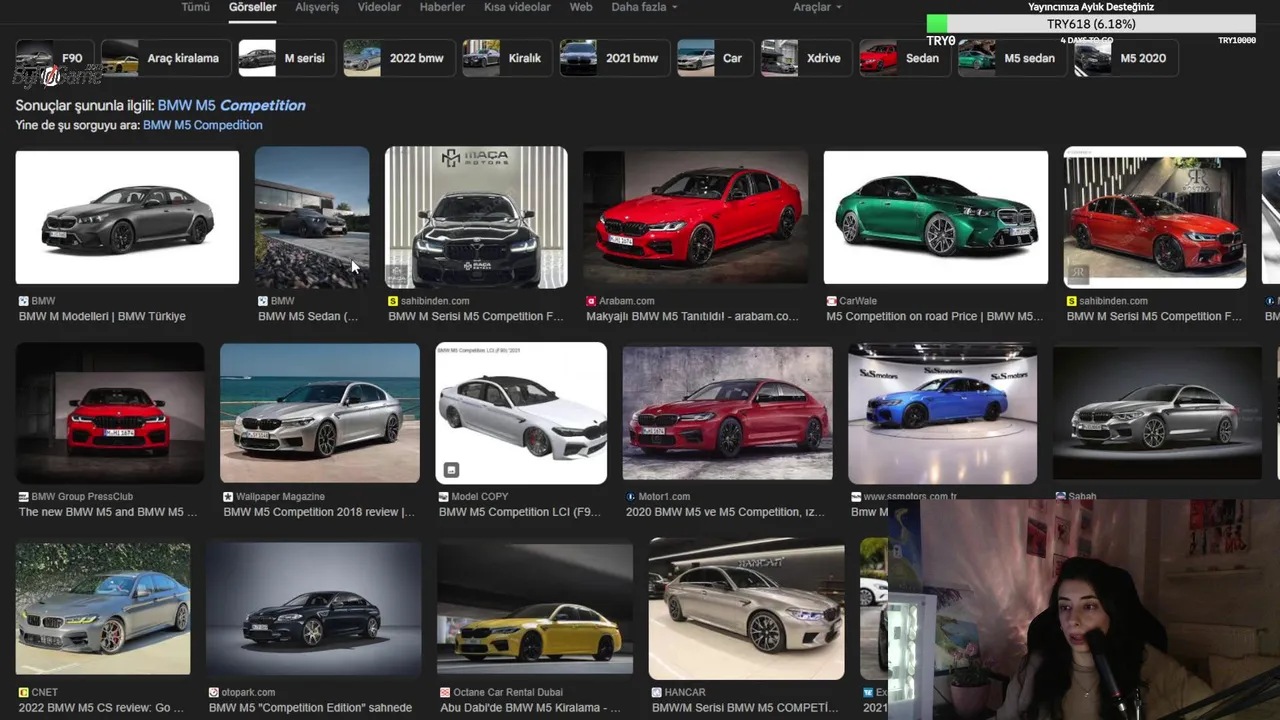Click the Motor1.com source favicon
Viewport: 1280px width, 720px height.
coord(630,497)
